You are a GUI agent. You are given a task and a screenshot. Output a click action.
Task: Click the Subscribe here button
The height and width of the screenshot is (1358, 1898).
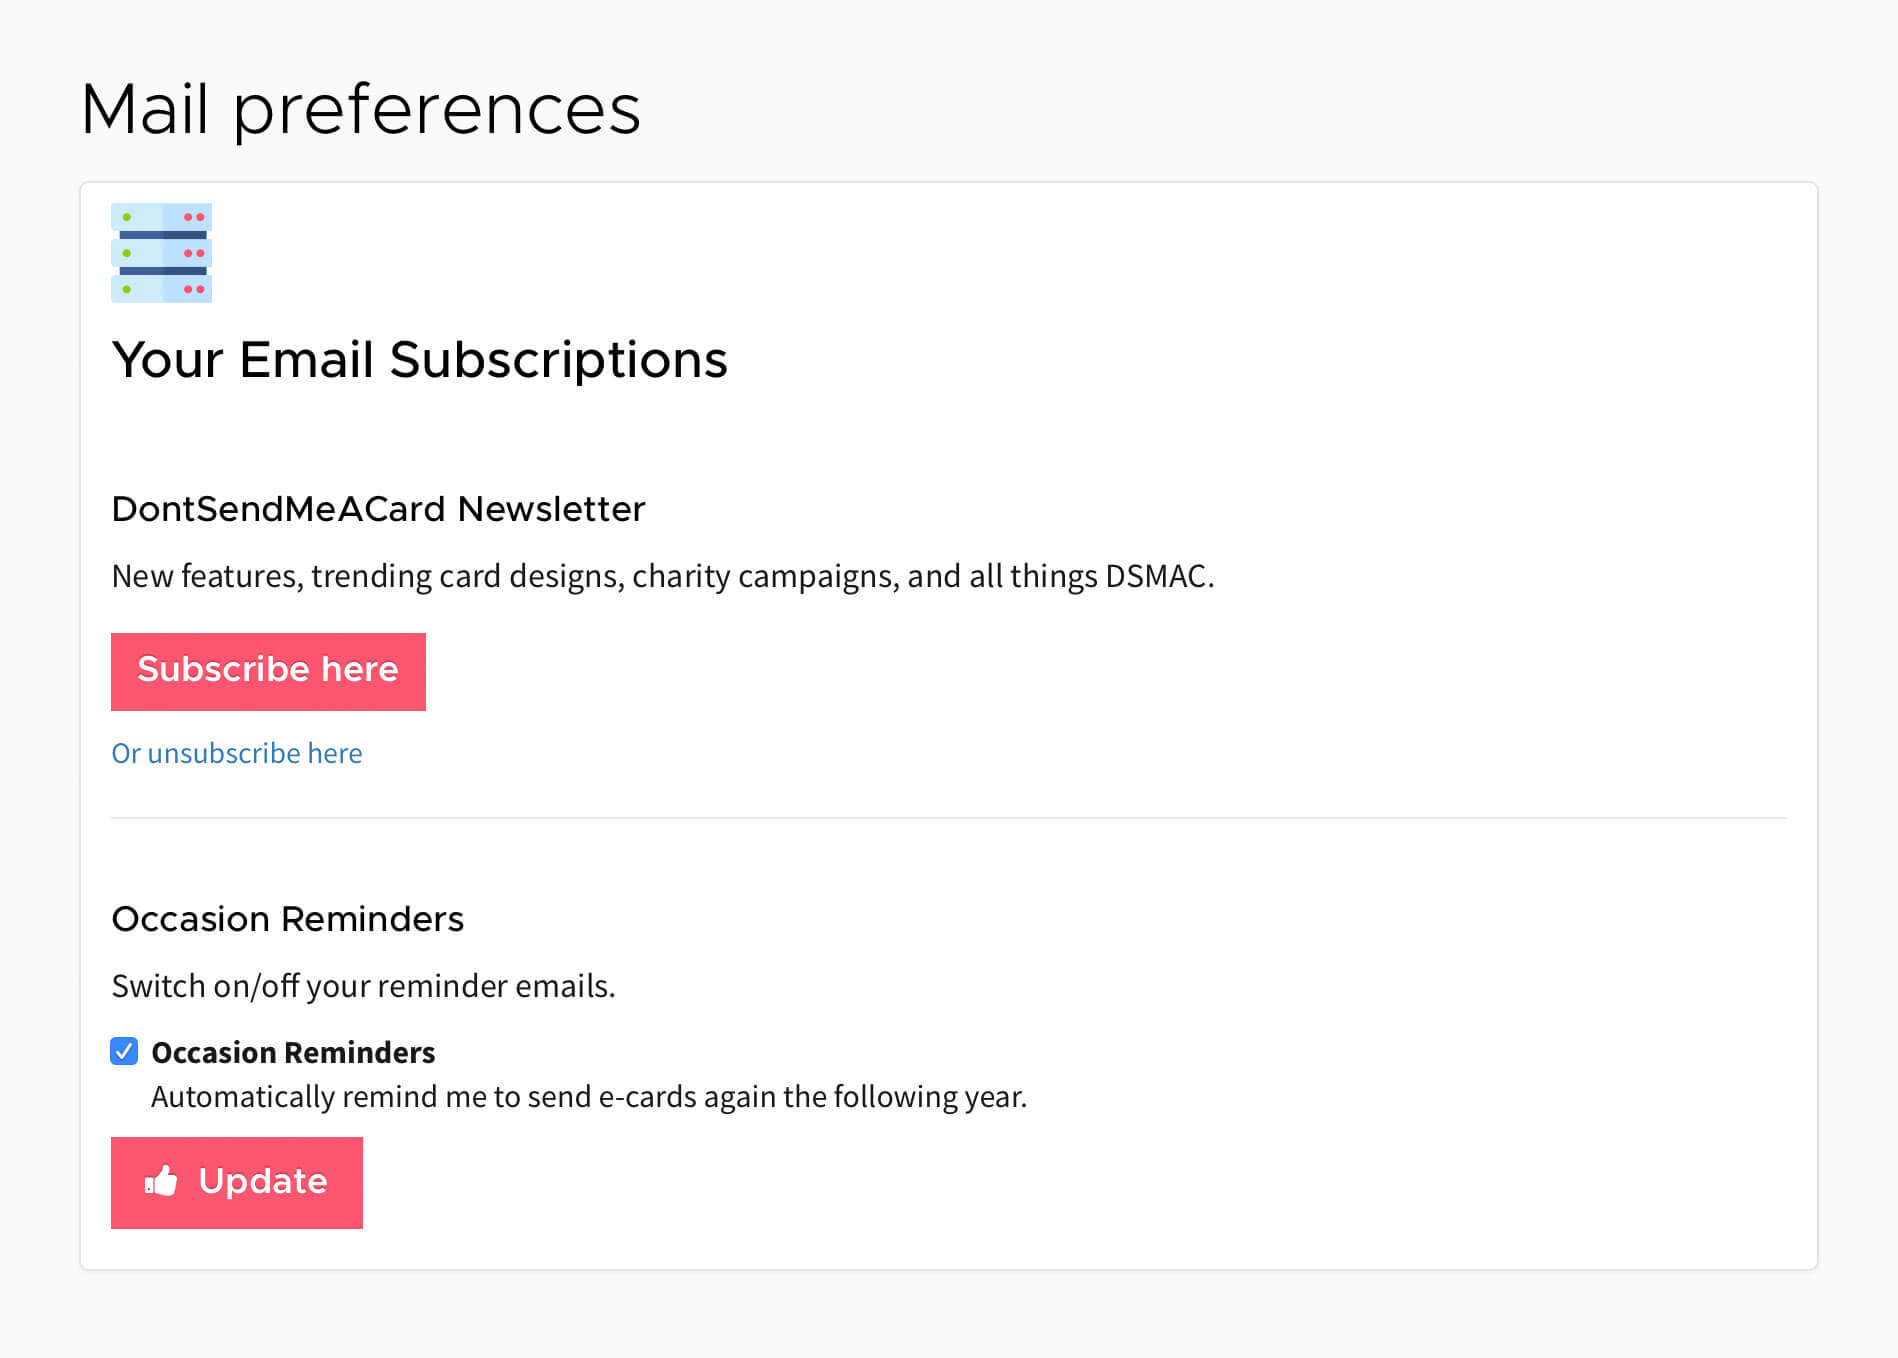(x=268, y=672)
